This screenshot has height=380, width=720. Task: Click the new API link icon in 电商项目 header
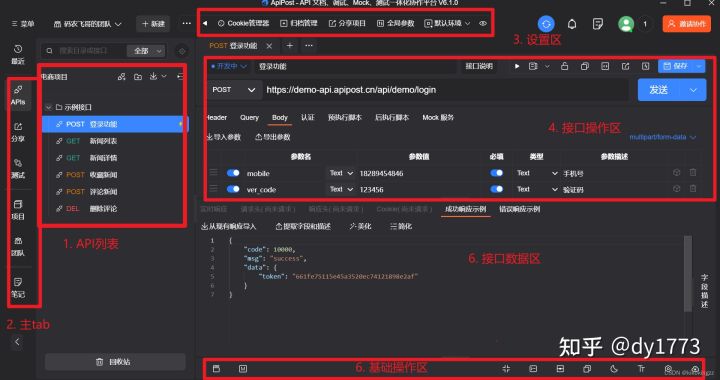tap(122, 77)
